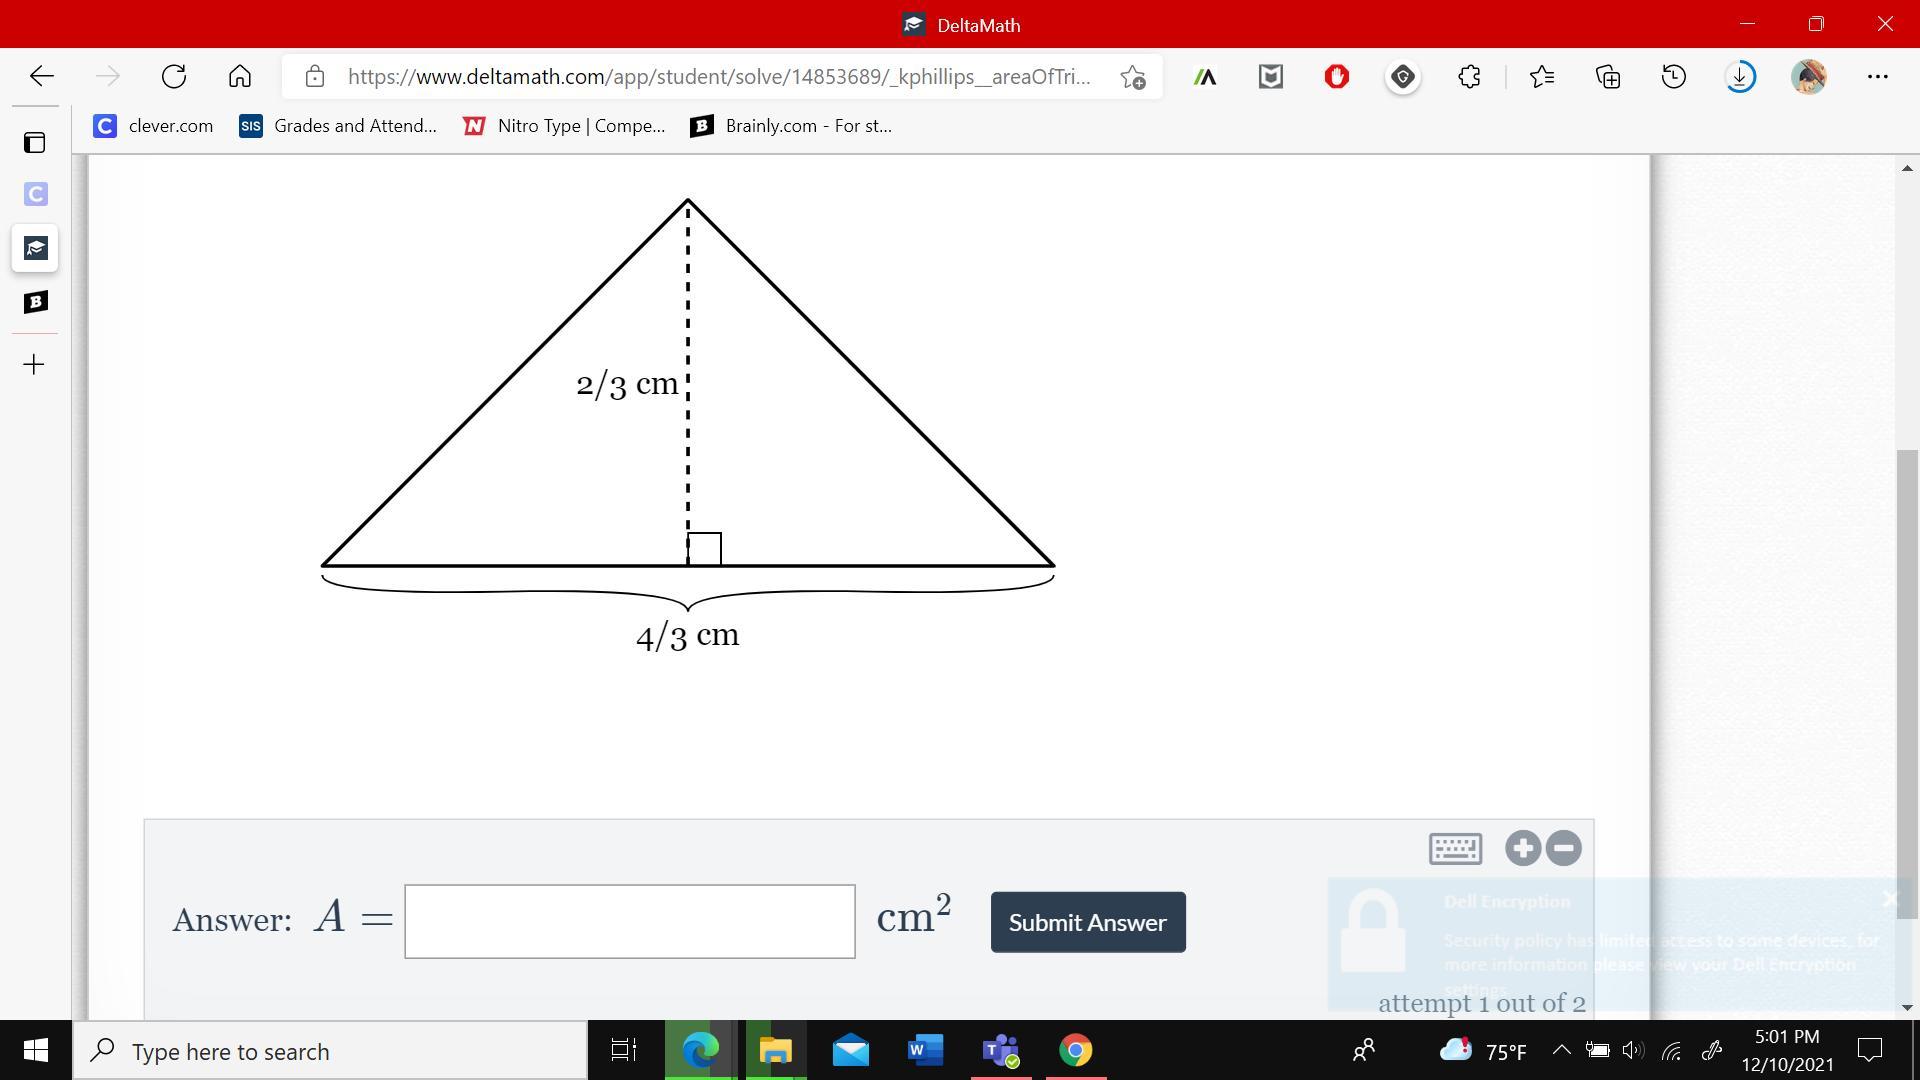Switch to the Brainly vertical tab
The width and height of the screenshot is (1920, 1080).
[35, 302]
